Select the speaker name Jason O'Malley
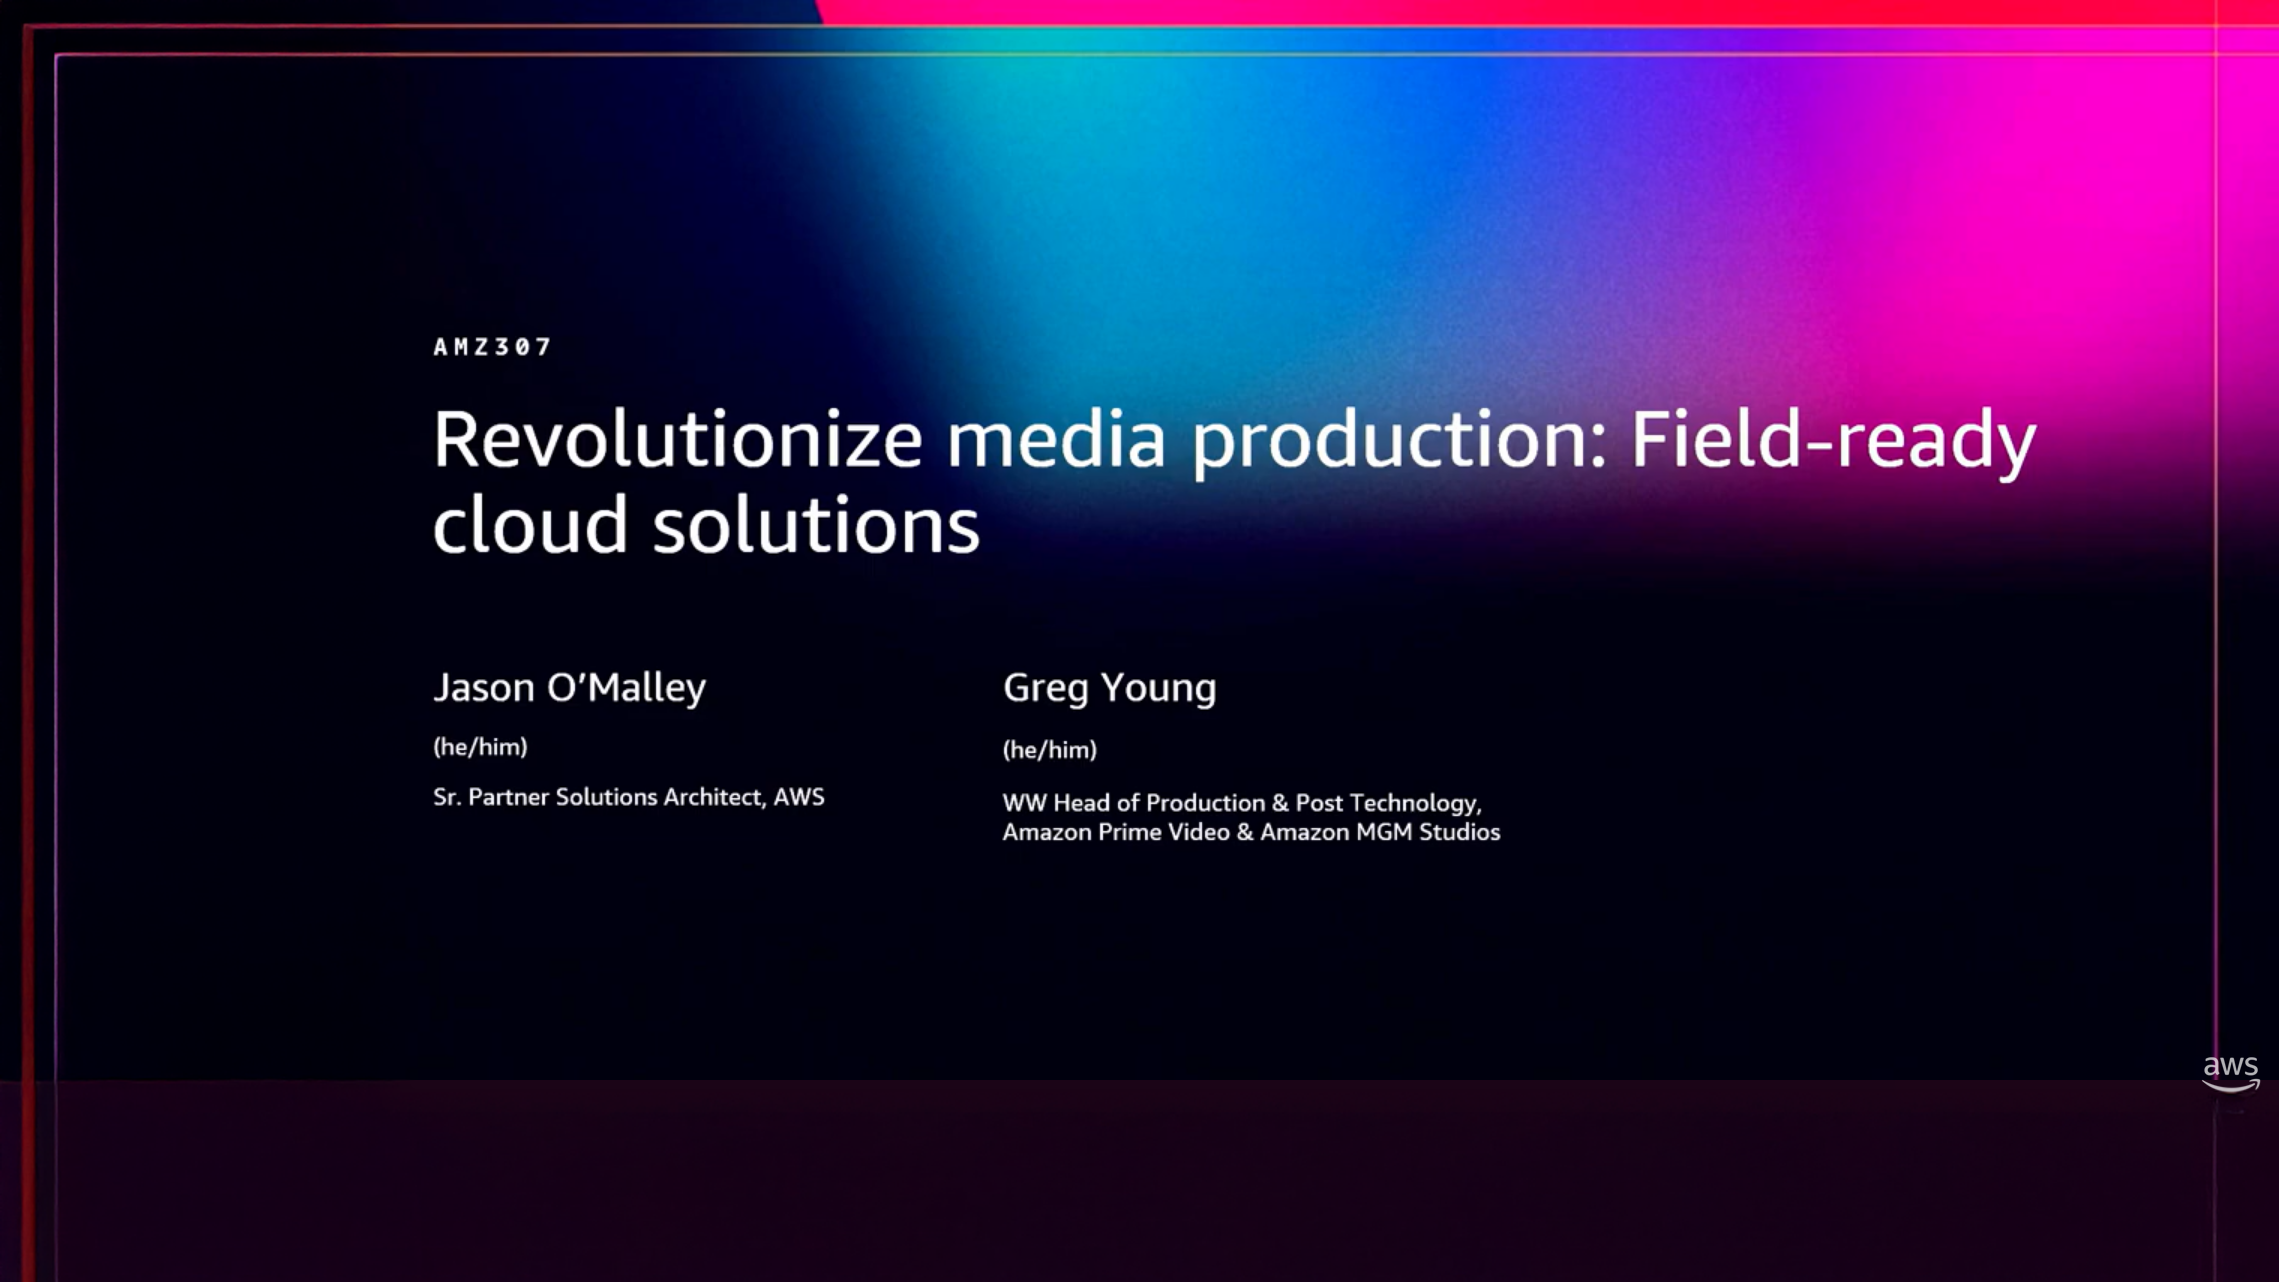2279x1282 pixels. point(569,688)
